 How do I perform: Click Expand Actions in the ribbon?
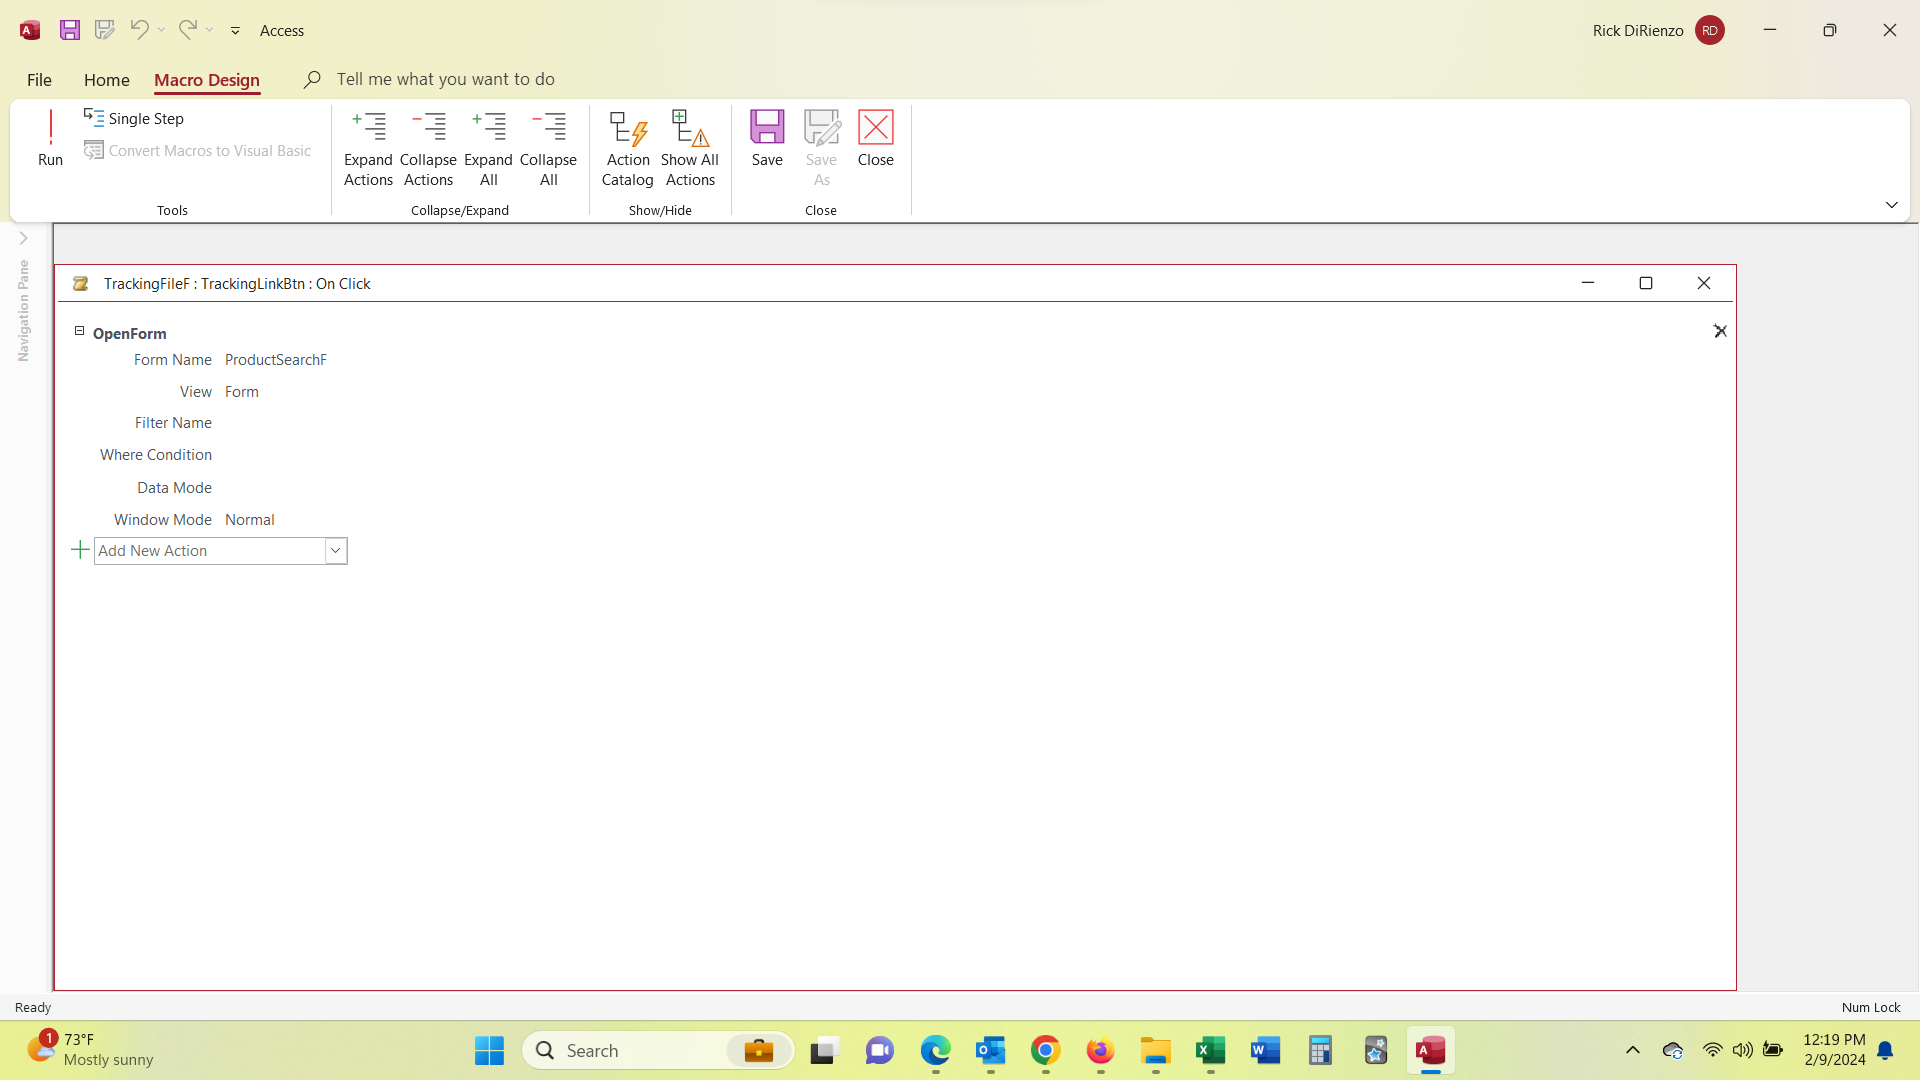pyautogui.click(x=367, y=147)
